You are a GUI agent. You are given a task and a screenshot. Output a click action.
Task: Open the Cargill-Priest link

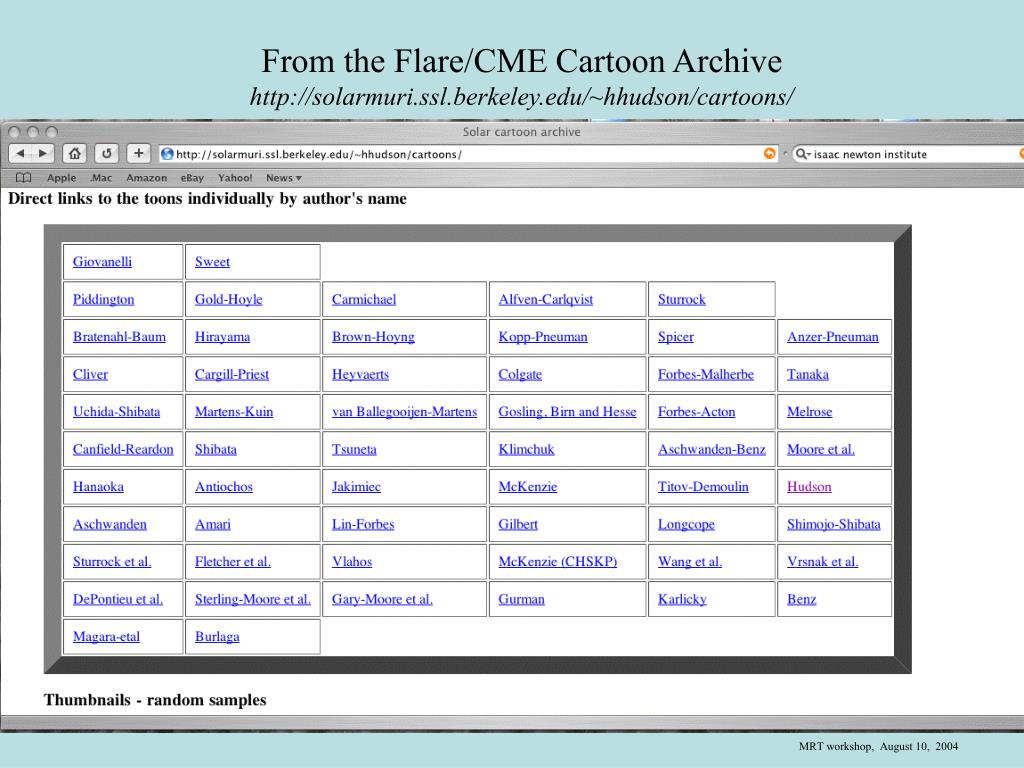click(x=232, y=375)
